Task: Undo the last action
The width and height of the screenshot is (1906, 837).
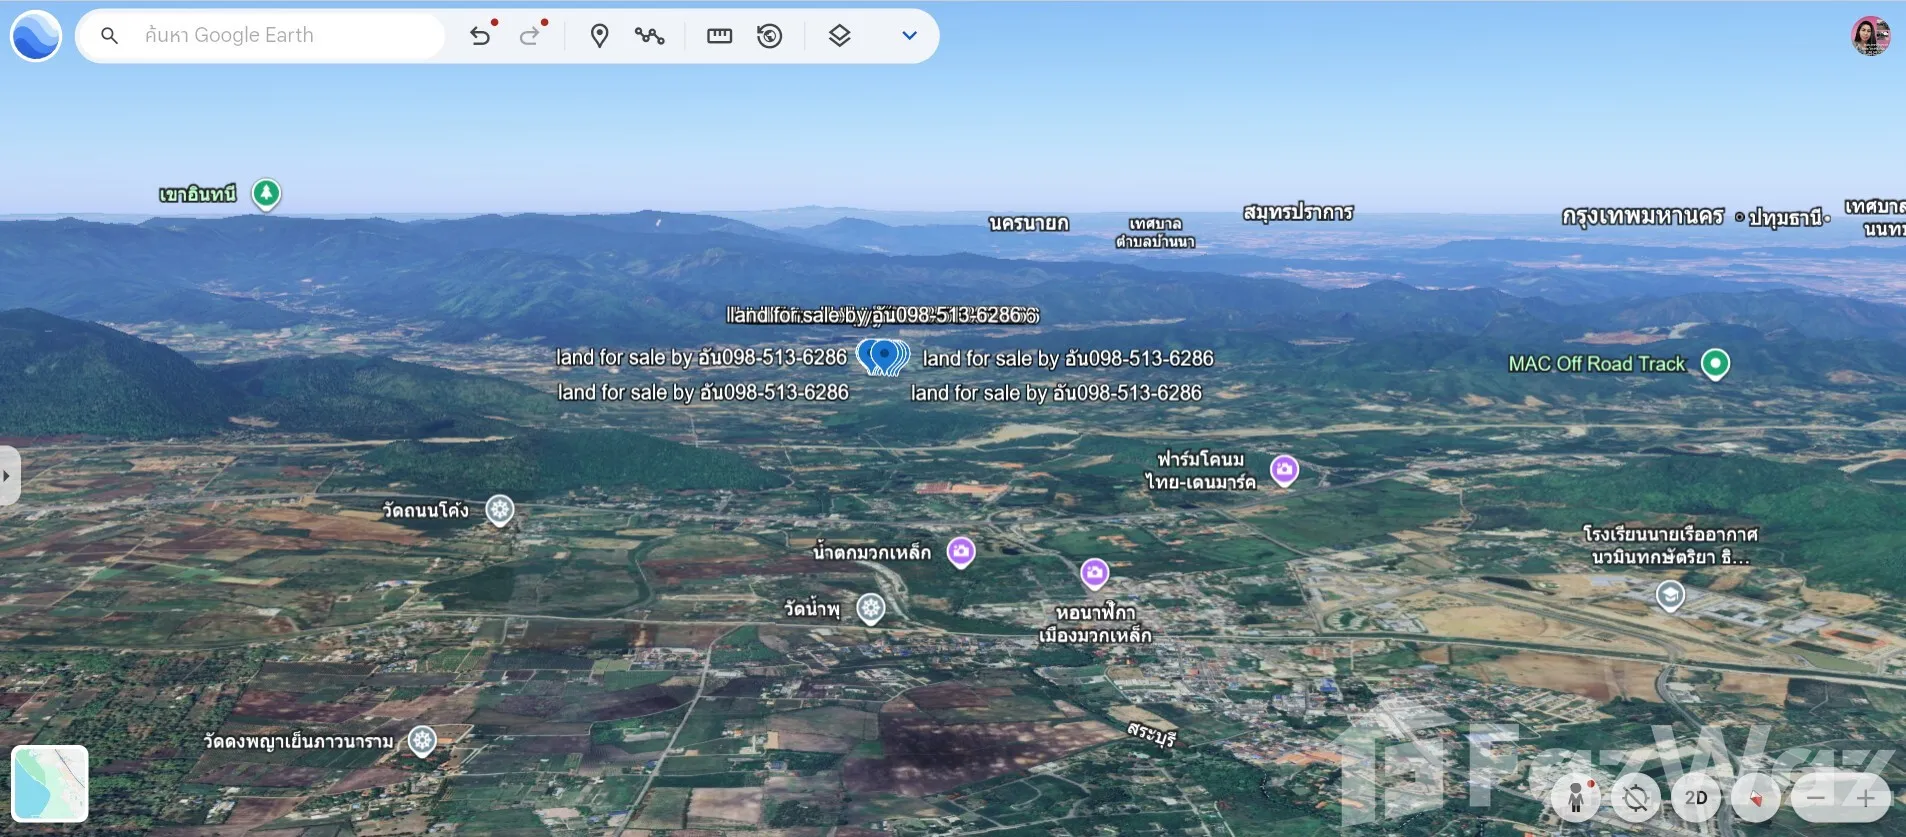Action: point(480,36)
